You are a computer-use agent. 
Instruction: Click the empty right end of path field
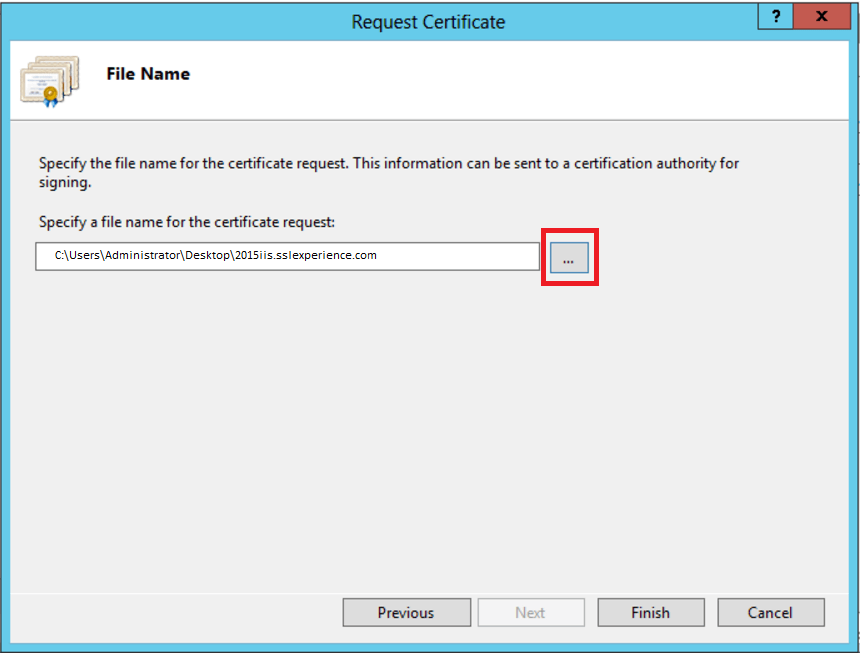480,256
